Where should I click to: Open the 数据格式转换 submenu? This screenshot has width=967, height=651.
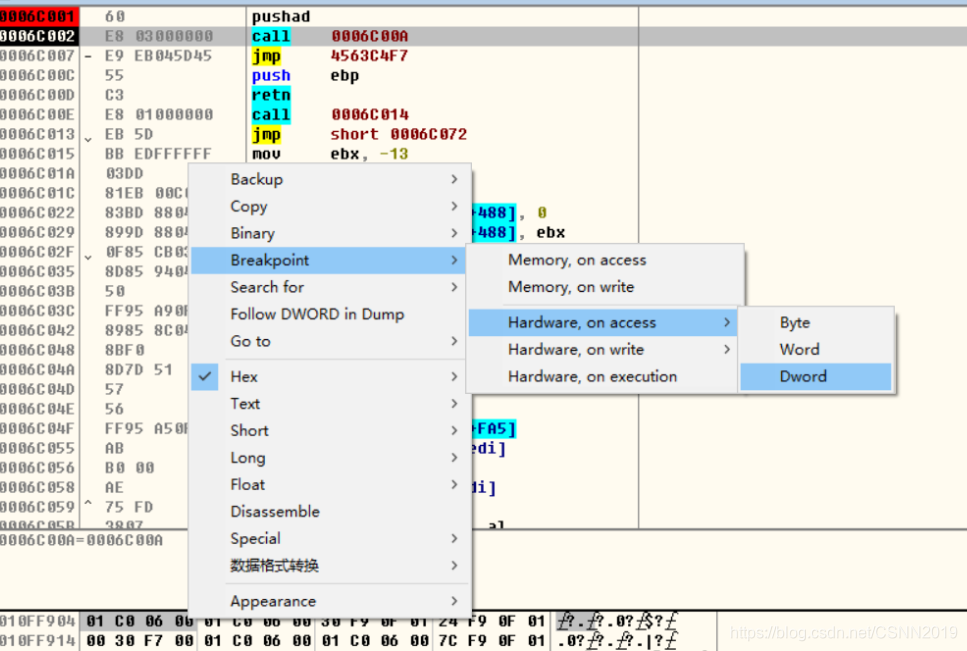(331, 566)
